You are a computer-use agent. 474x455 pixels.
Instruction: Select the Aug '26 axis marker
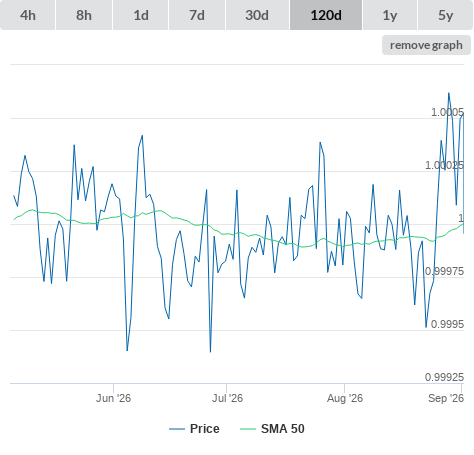click(345, 398)
